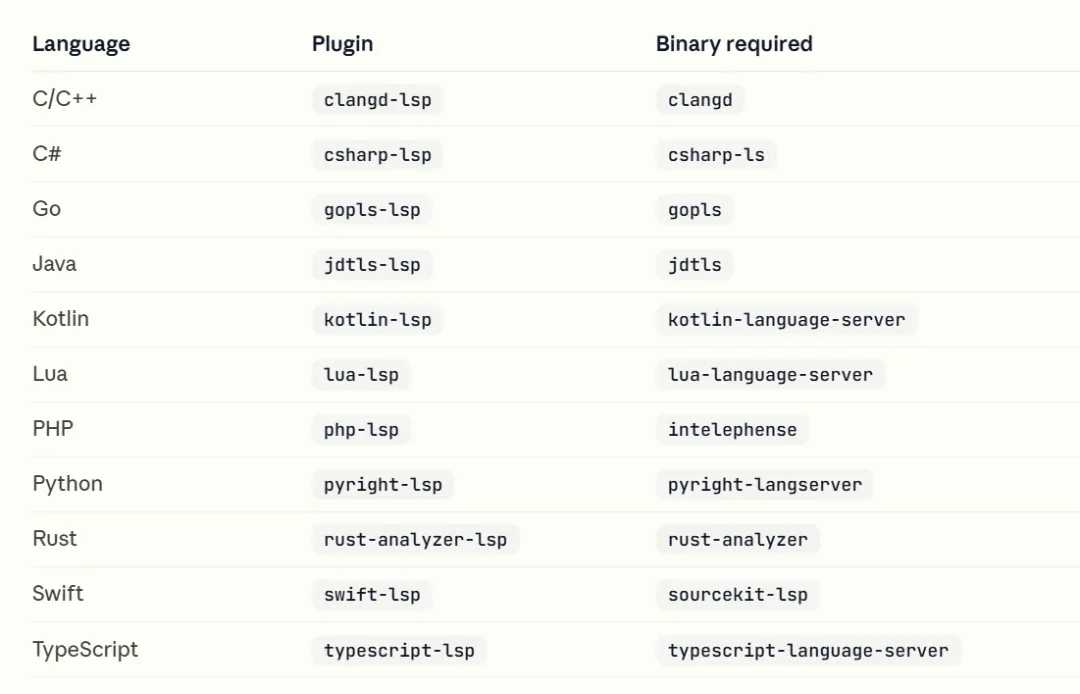Screen dimensions: 1080x694
Task: Select the Python language row label
Action: (68, 484)
